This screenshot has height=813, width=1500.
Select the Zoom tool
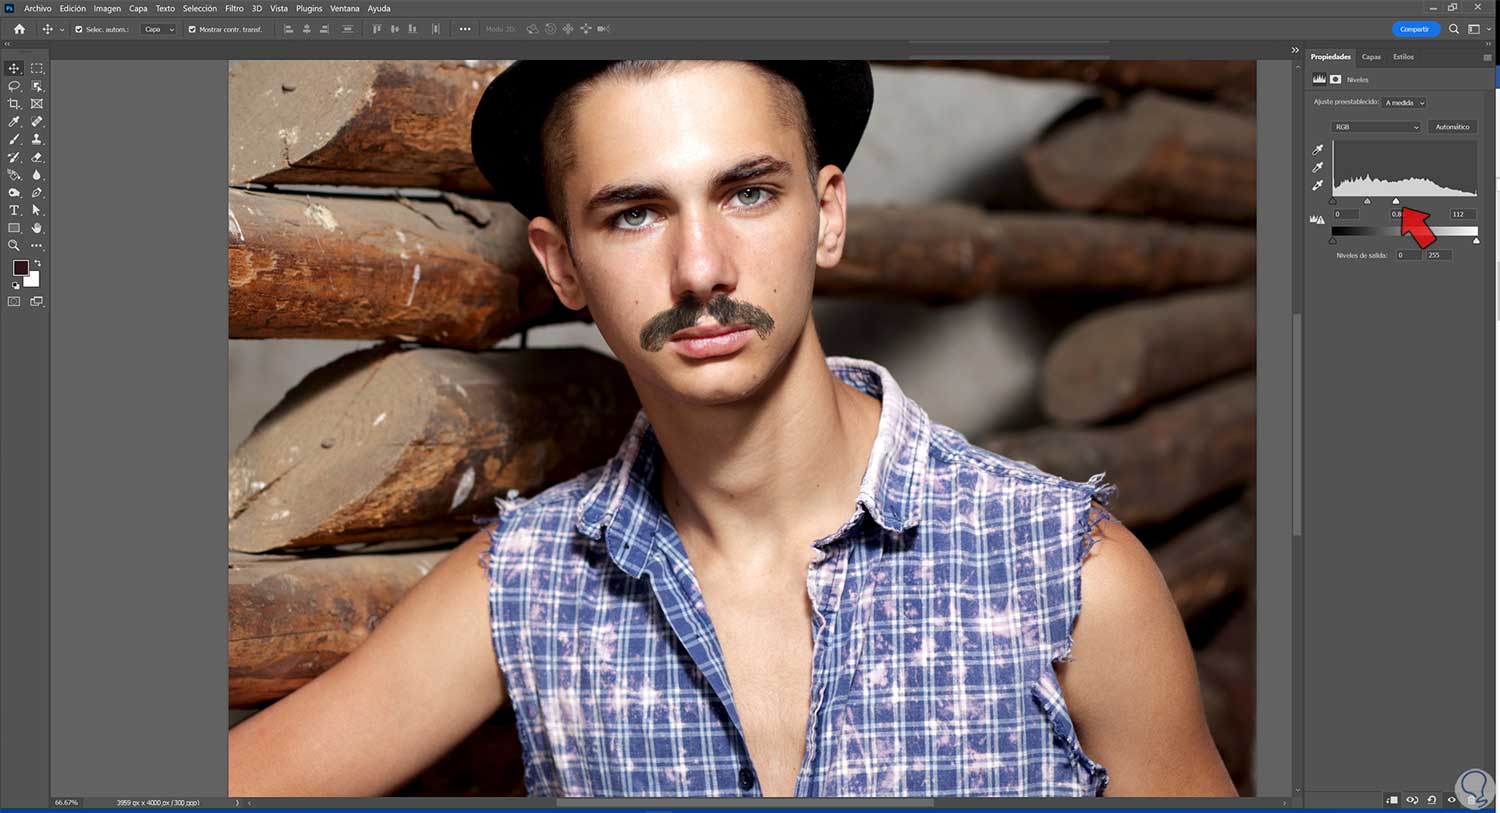click(14, 245)
